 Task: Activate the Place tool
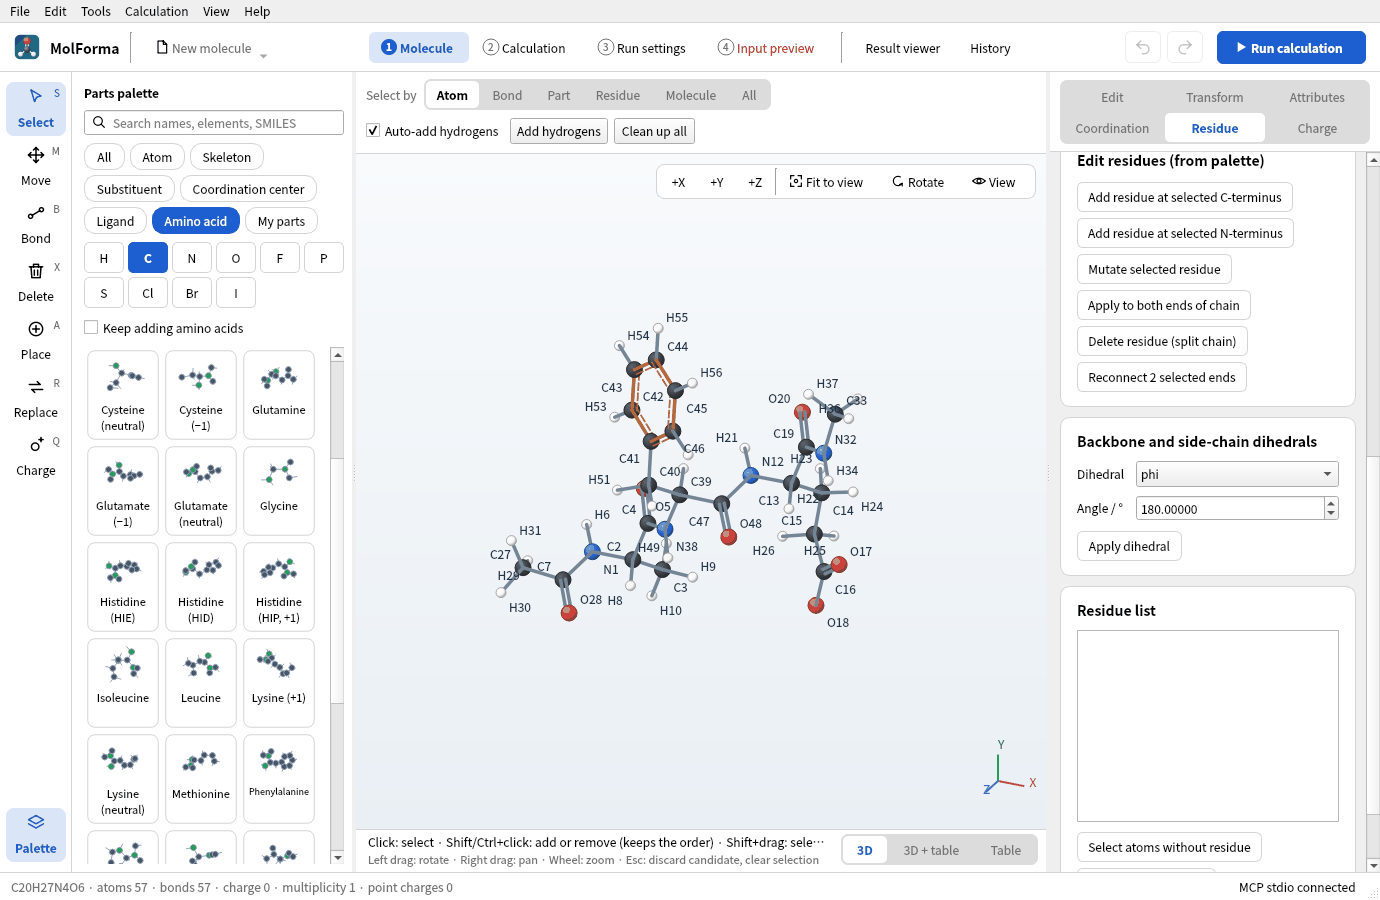tap(36, 340)
